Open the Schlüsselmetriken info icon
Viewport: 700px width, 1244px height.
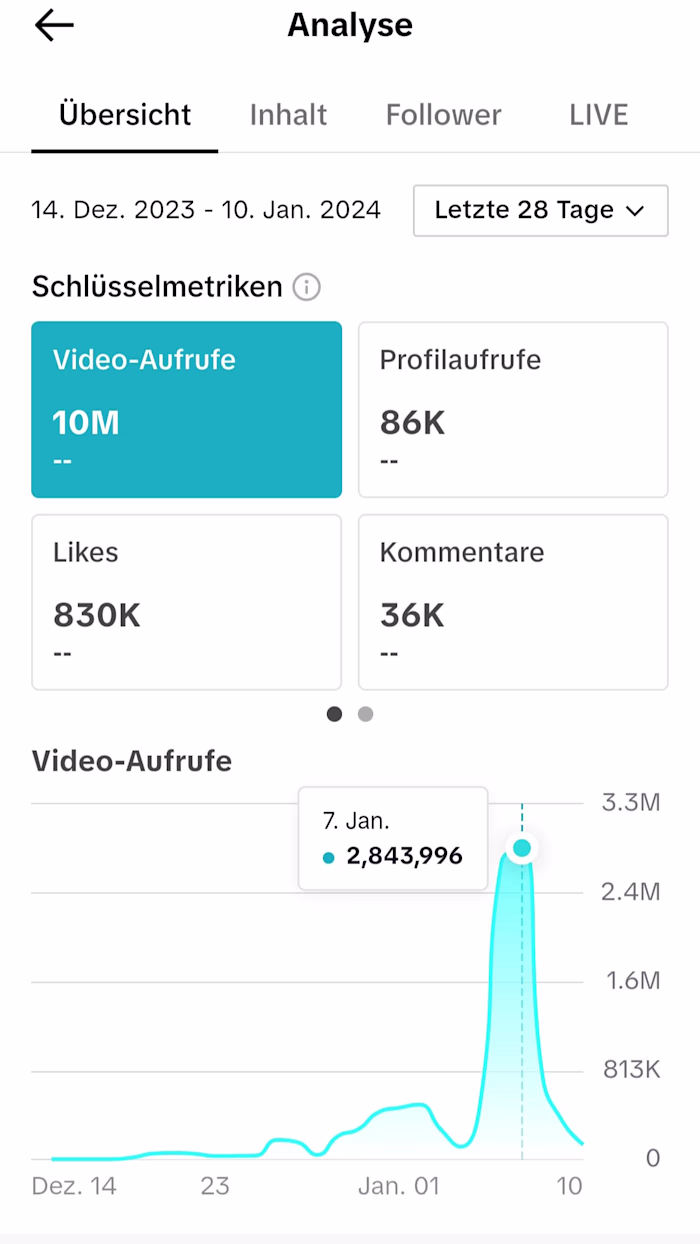[308, 287]
